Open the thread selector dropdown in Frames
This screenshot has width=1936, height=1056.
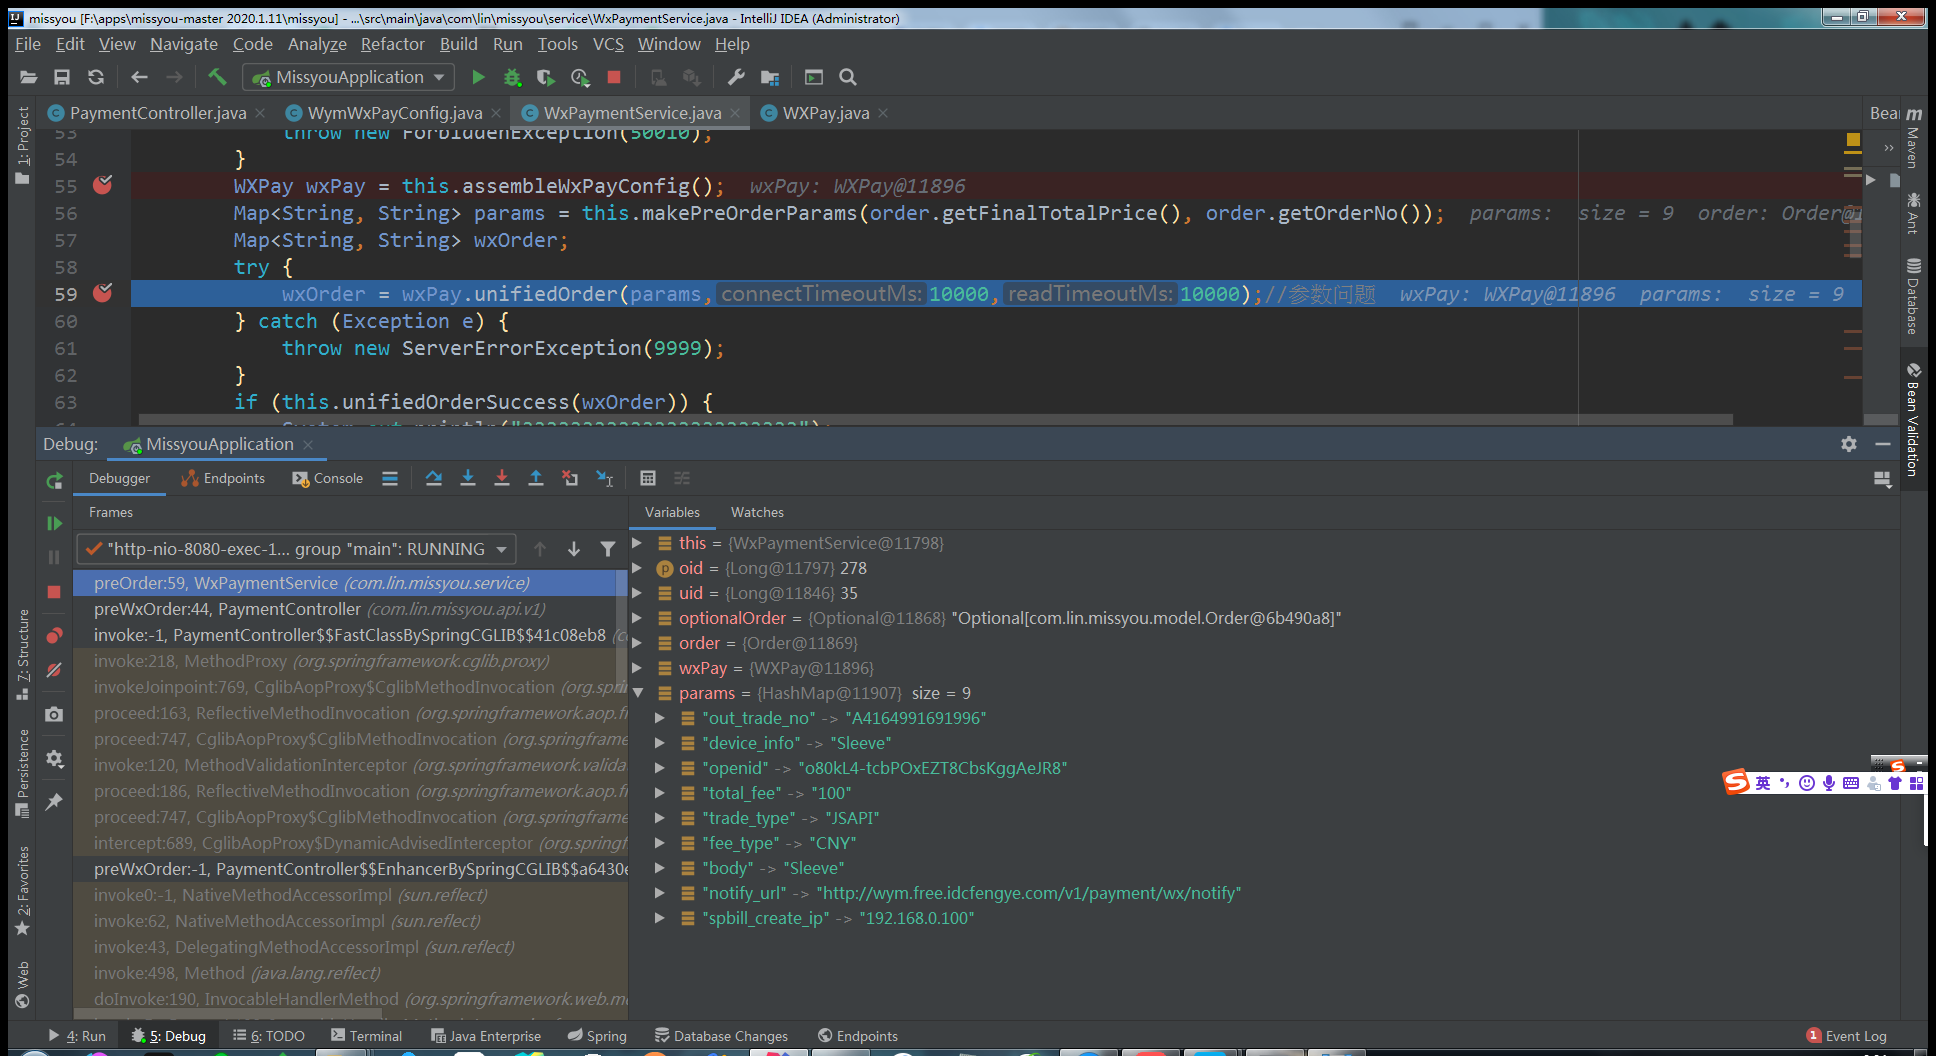click(x=296, y=549)
